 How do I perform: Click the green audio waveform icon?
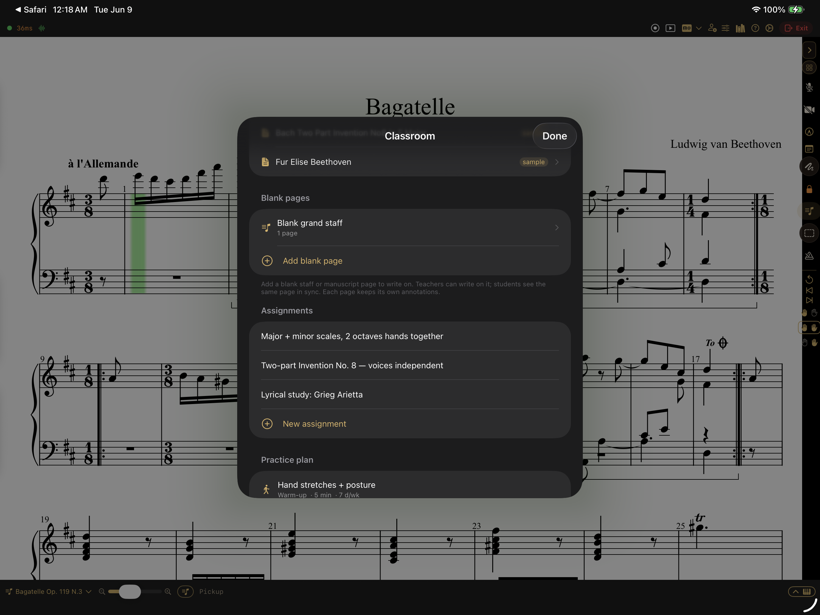pos(42,28)
